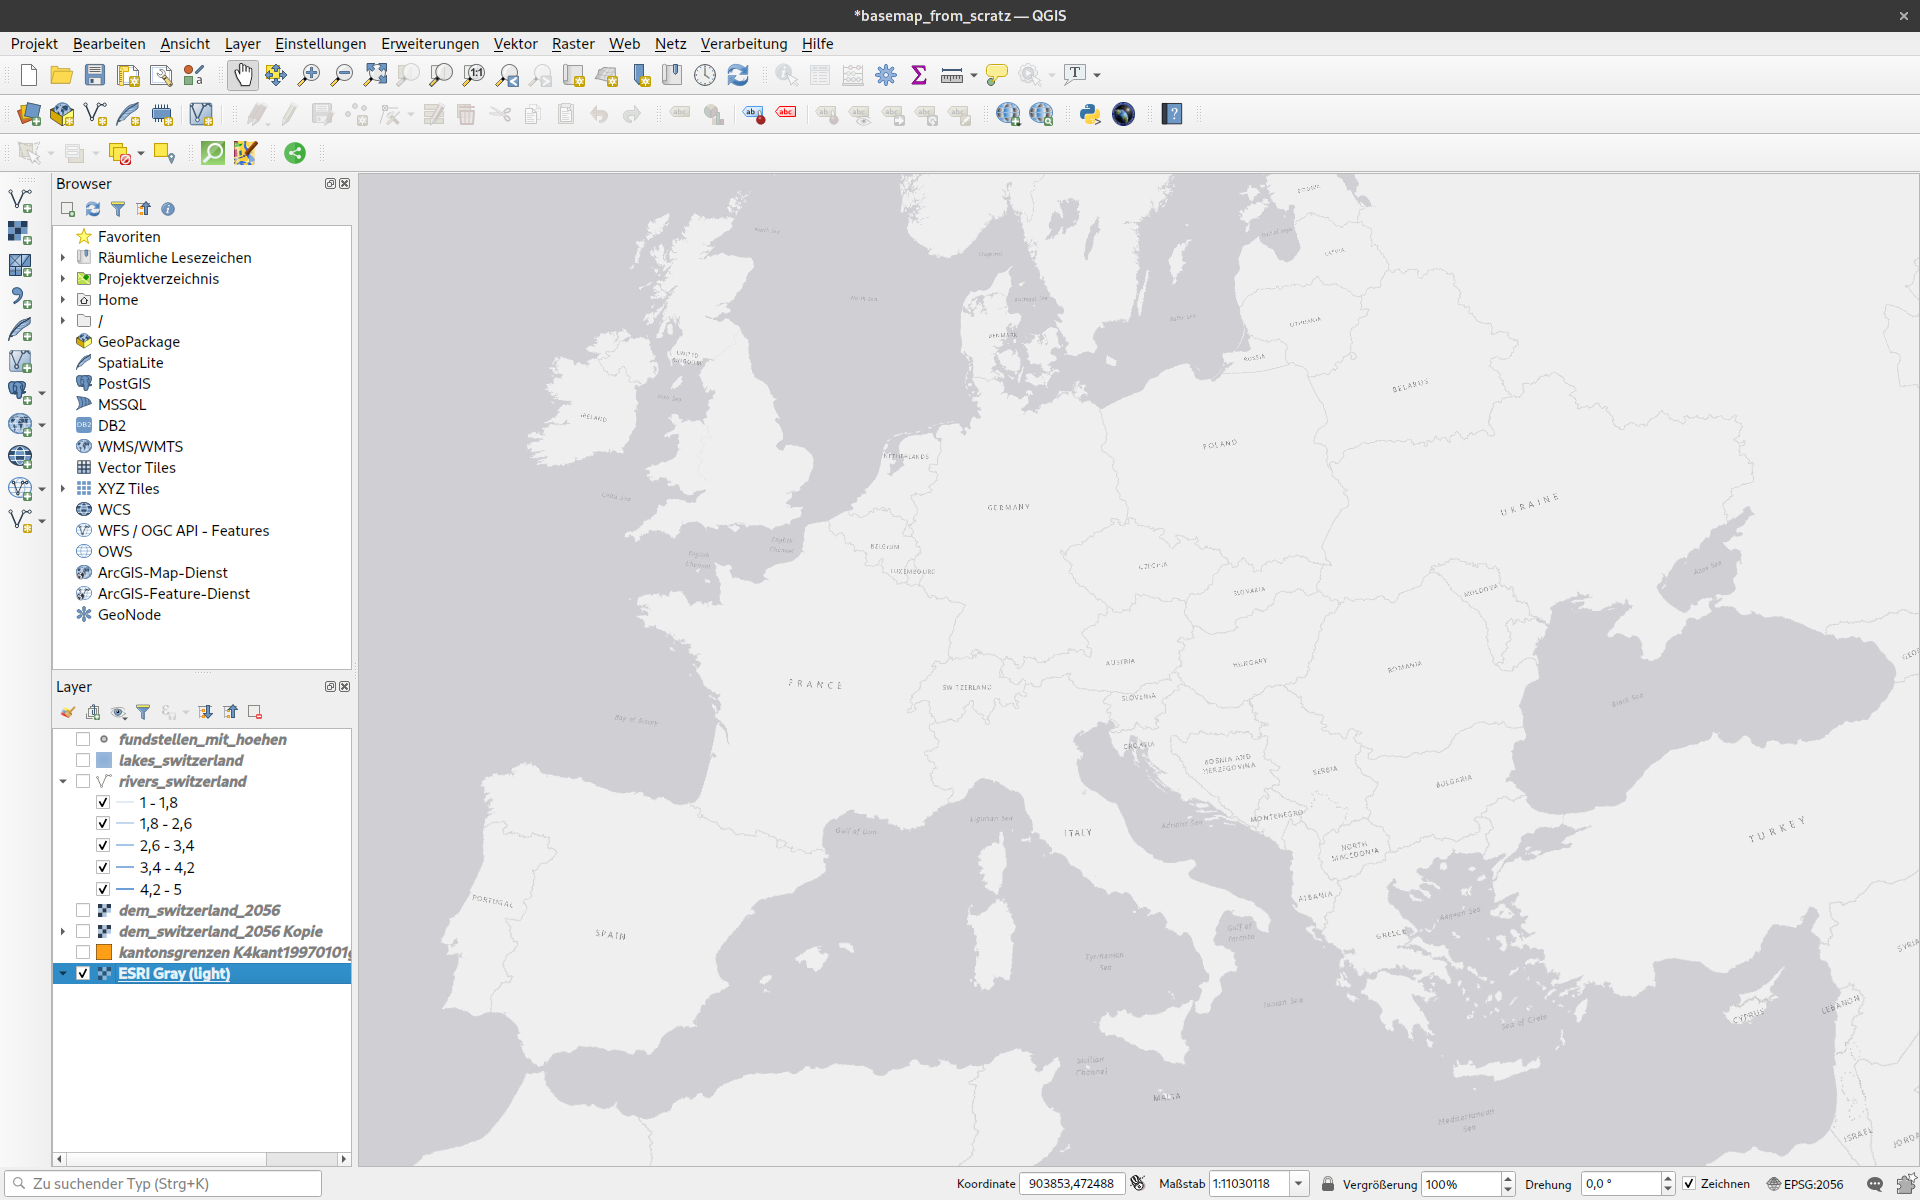Viewport: 1920px width, 1200px height.
Task: Click the Save Project floppy icon
Action: (x=95, y=75)
